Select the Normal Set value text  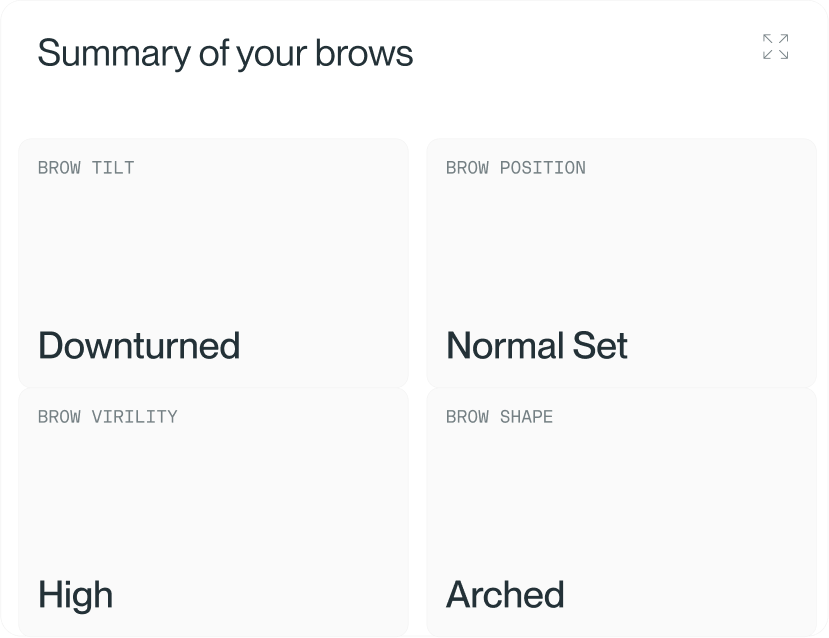[537, 345]
